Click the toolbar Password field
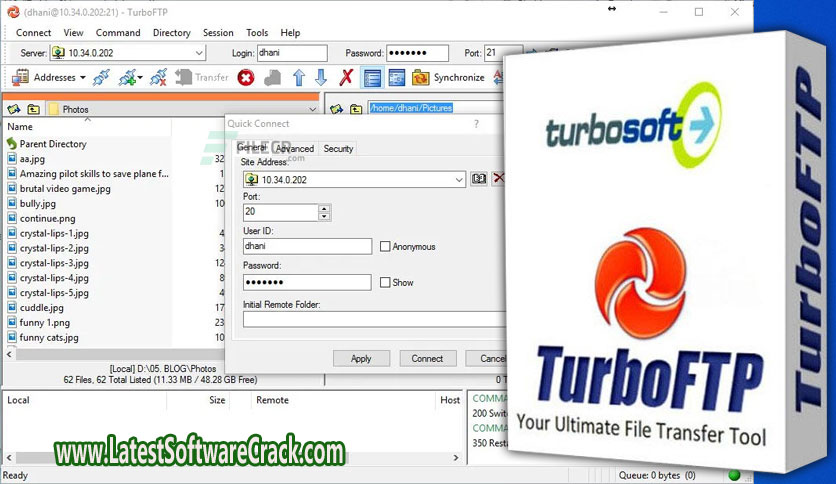Screen dimensions: 836x484 417,53
